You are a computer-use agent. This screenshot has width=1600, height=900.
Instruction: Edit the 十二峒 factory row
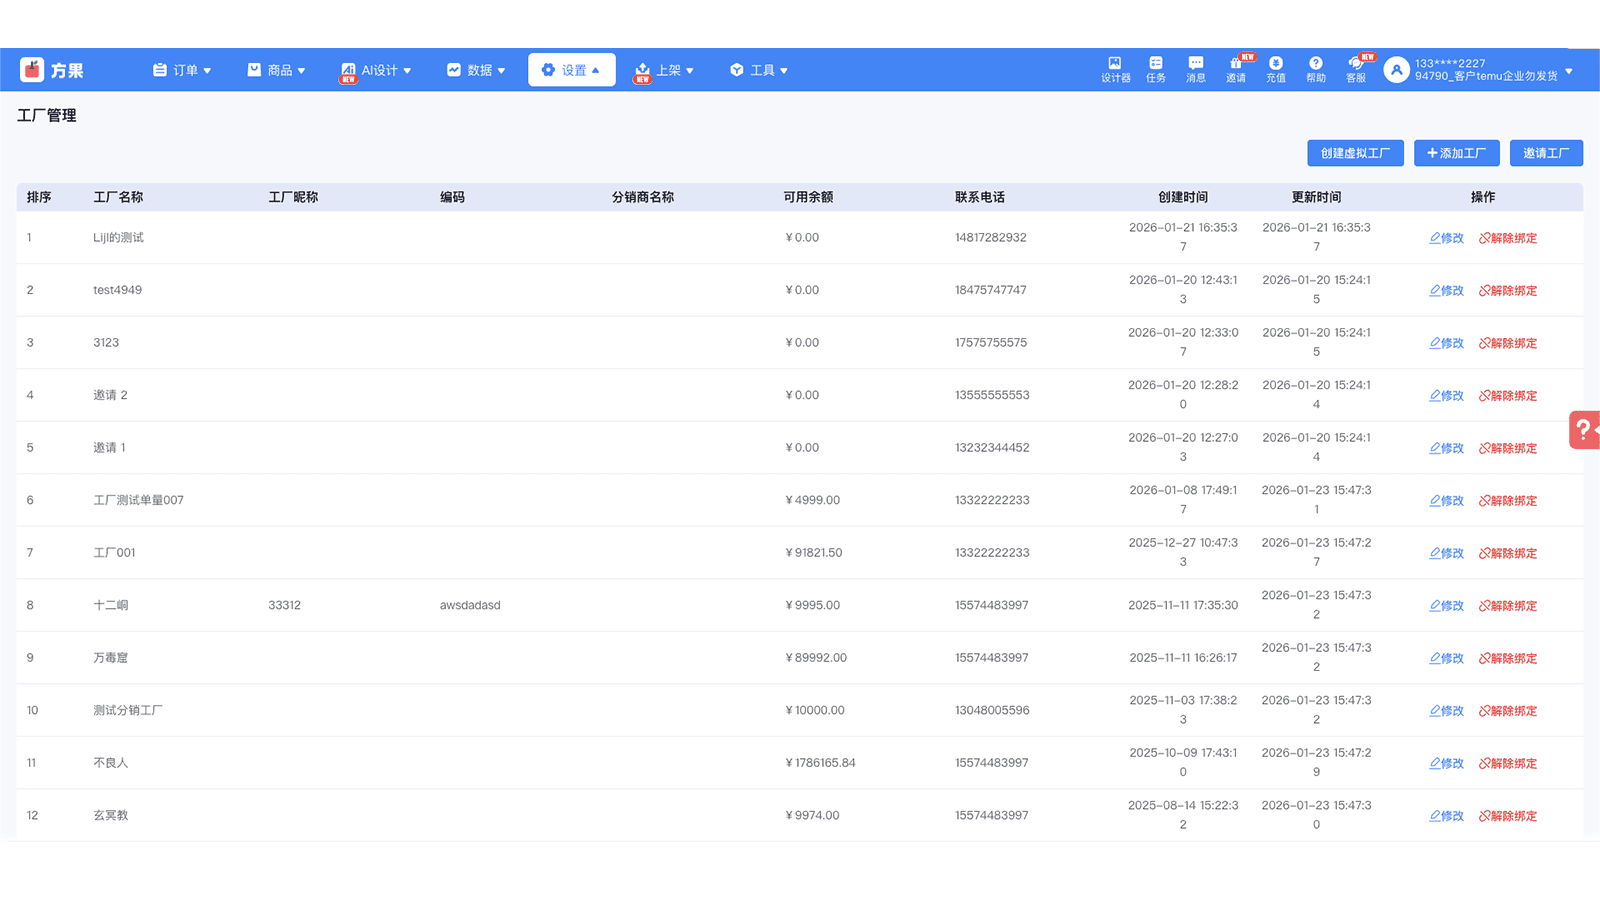[x=1446, y=605]
